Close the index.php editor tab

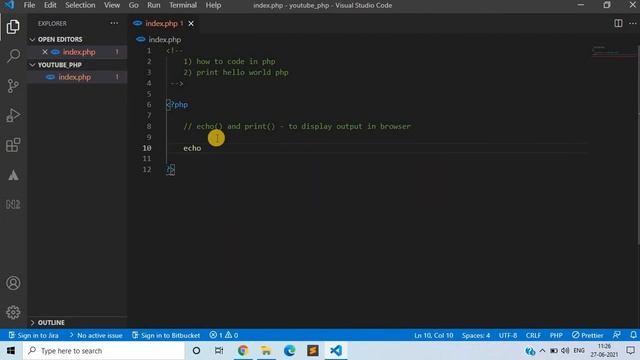(x=191, y=24)
